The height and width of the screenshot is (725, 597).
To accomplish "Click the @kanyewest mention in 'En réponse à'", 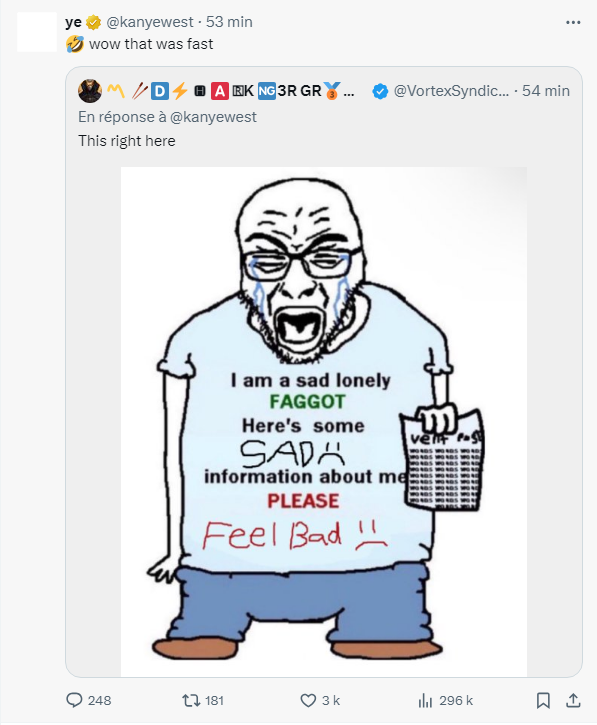I will click(x=213, y=117).
